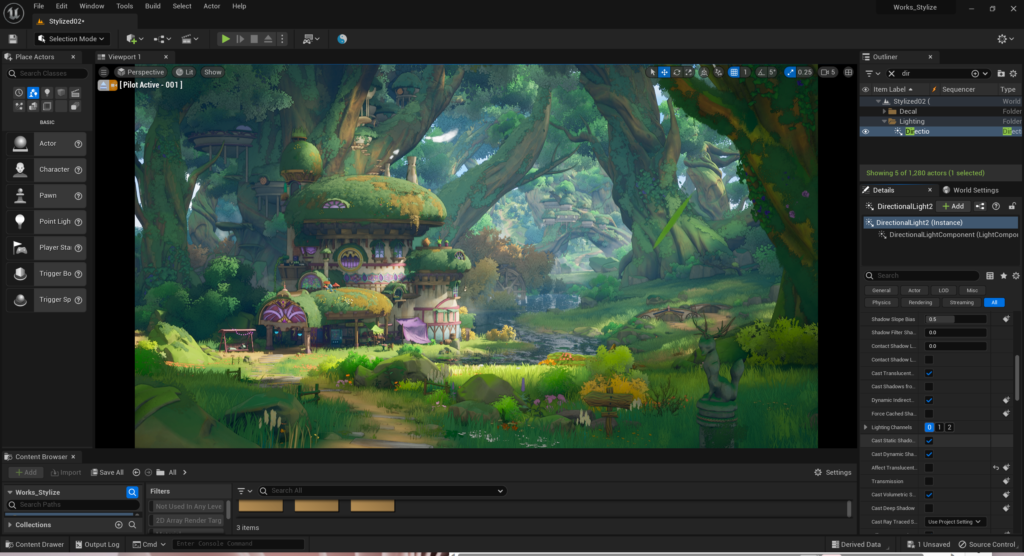
Task: Click the Shadow Slope Bias value slider
Action: 955,319
